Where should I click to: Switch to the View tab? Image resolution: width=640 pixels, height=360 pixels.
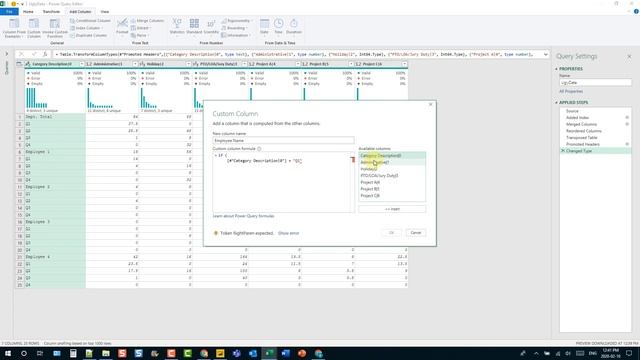point(105,12)
